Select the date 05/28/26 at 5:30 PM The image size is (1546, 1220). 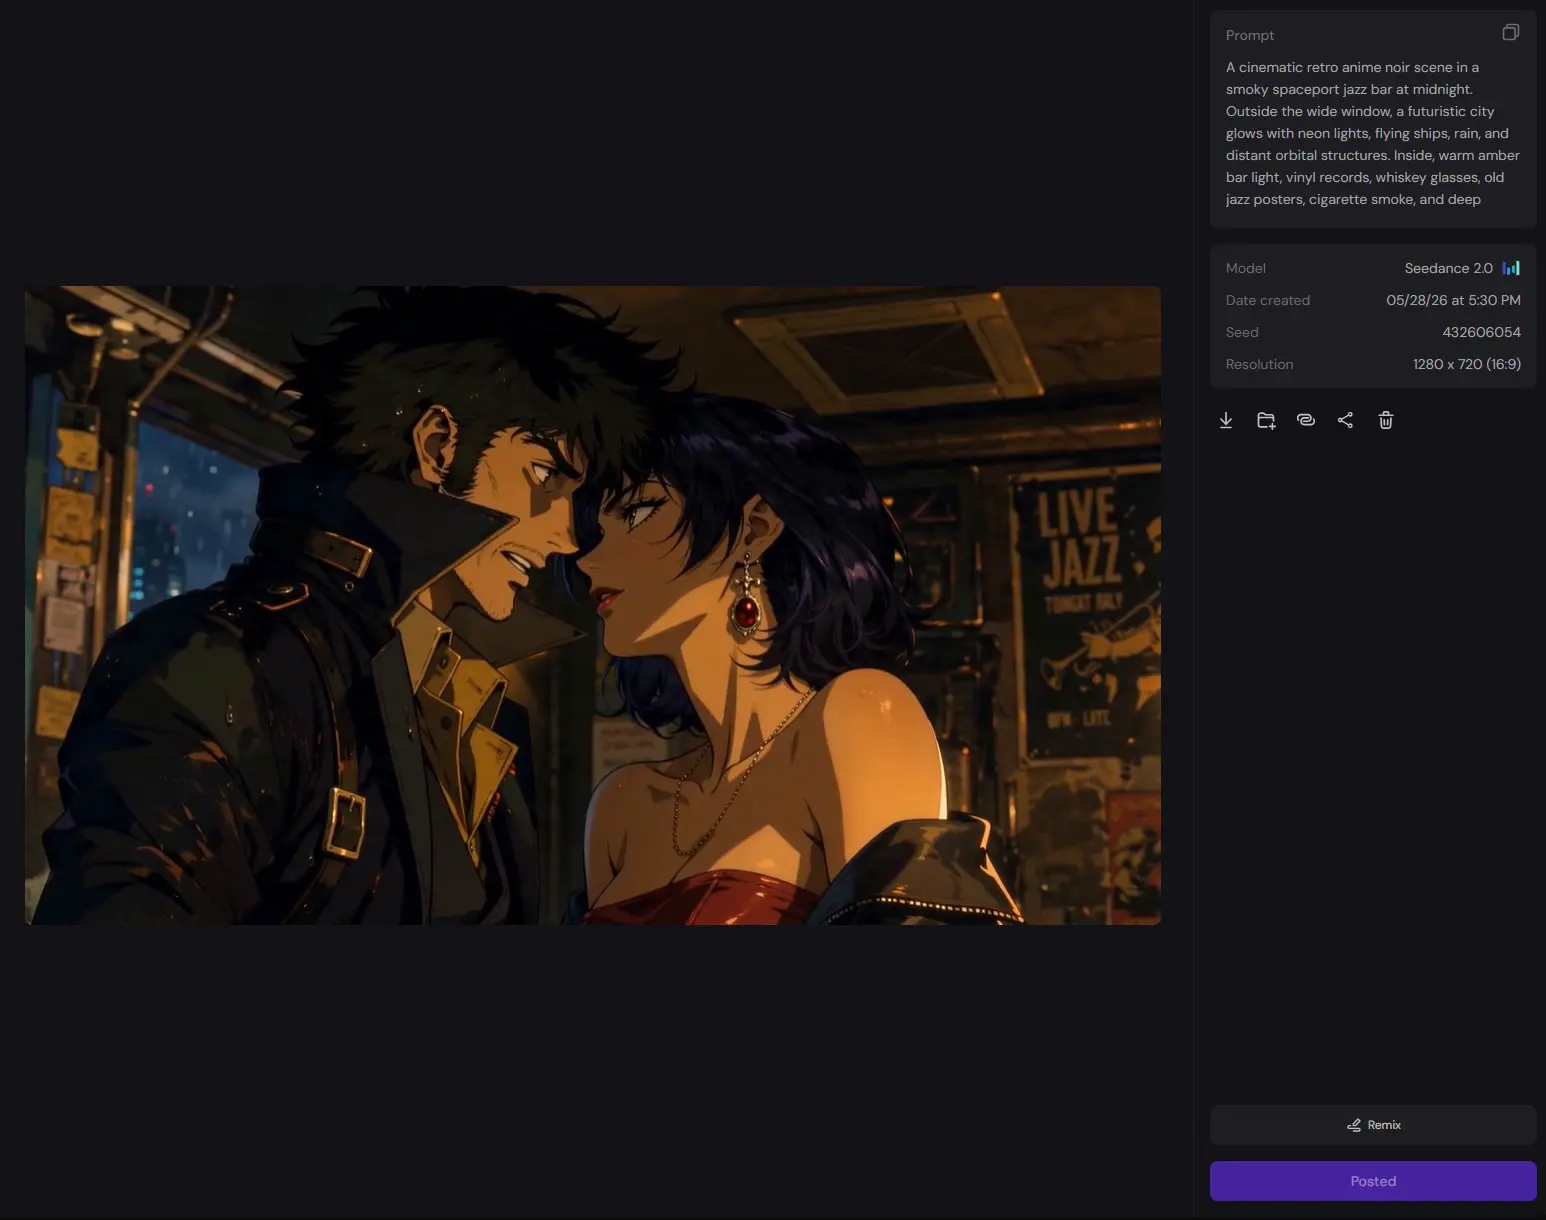point(1453,300)
